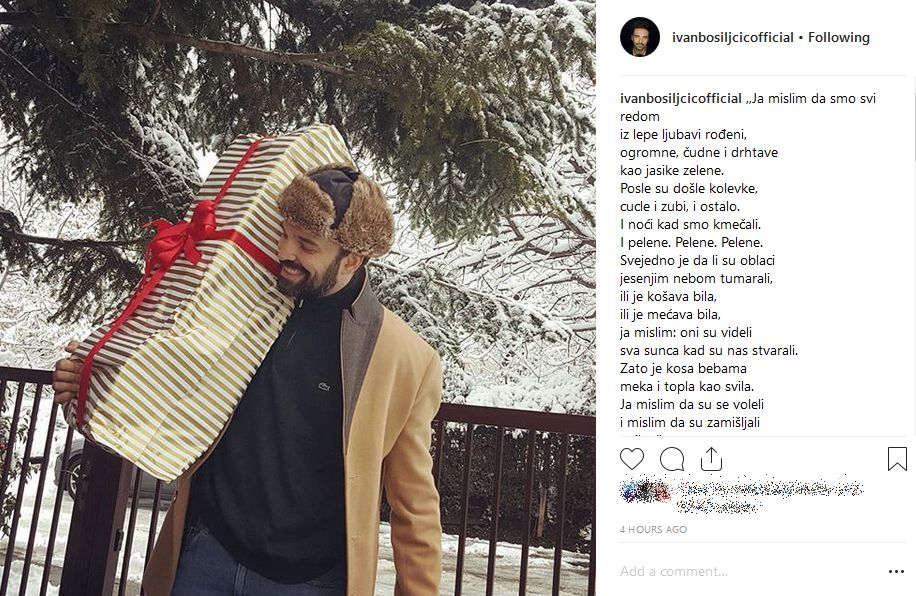Open comments via speech bubble icon
916x596 pixels.
[x=672, y=459]
